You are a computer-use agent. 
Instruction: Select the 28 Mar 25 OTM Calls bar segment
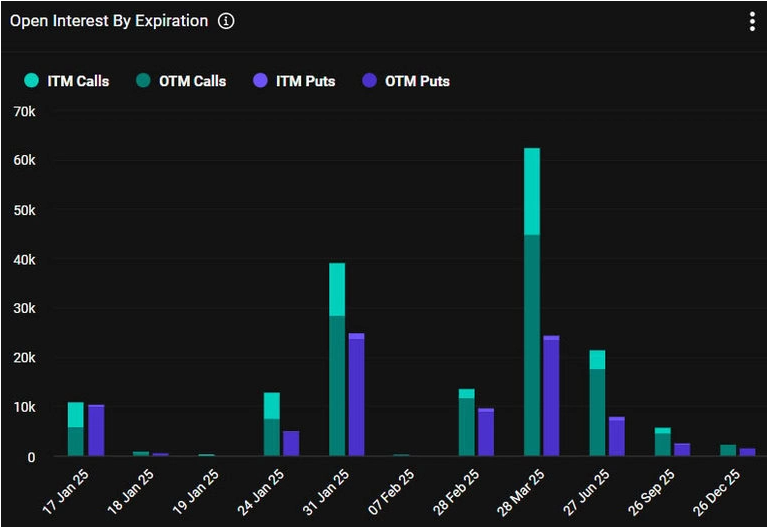click(x=532, y=345)
